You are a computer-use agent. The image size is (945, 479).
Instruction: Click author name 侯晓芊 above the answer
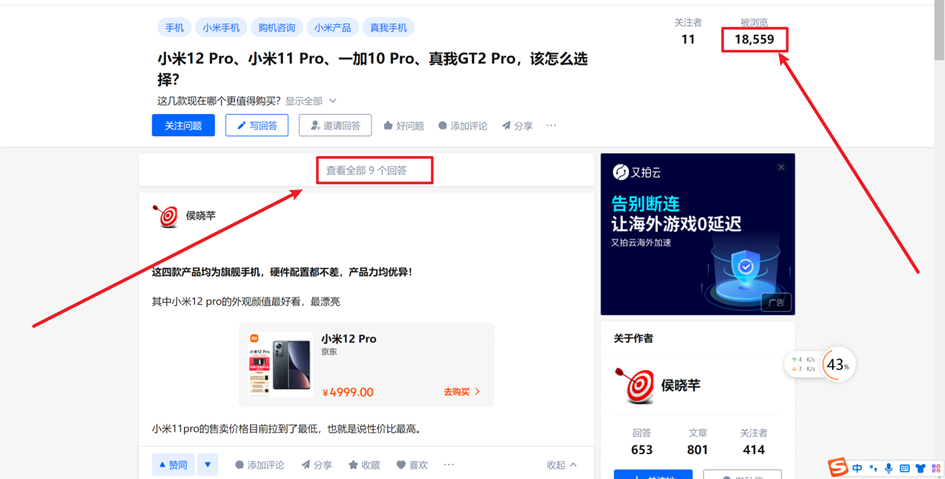(201, 216)
